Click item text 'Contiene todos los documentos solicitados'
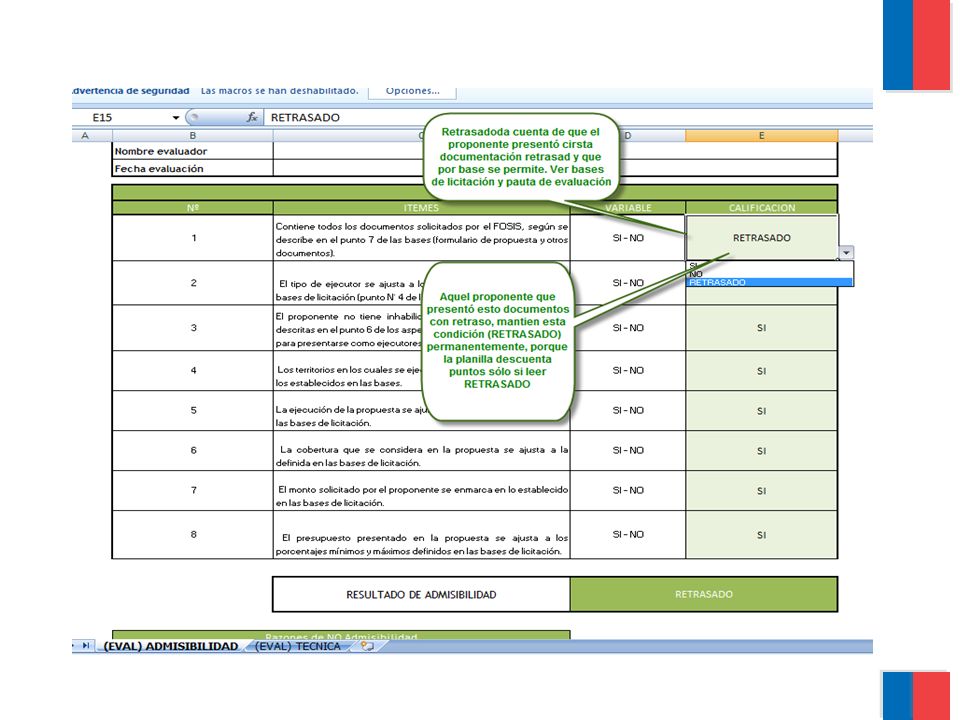This screenshot has height=720, width=960. click(x=421, y=239)
